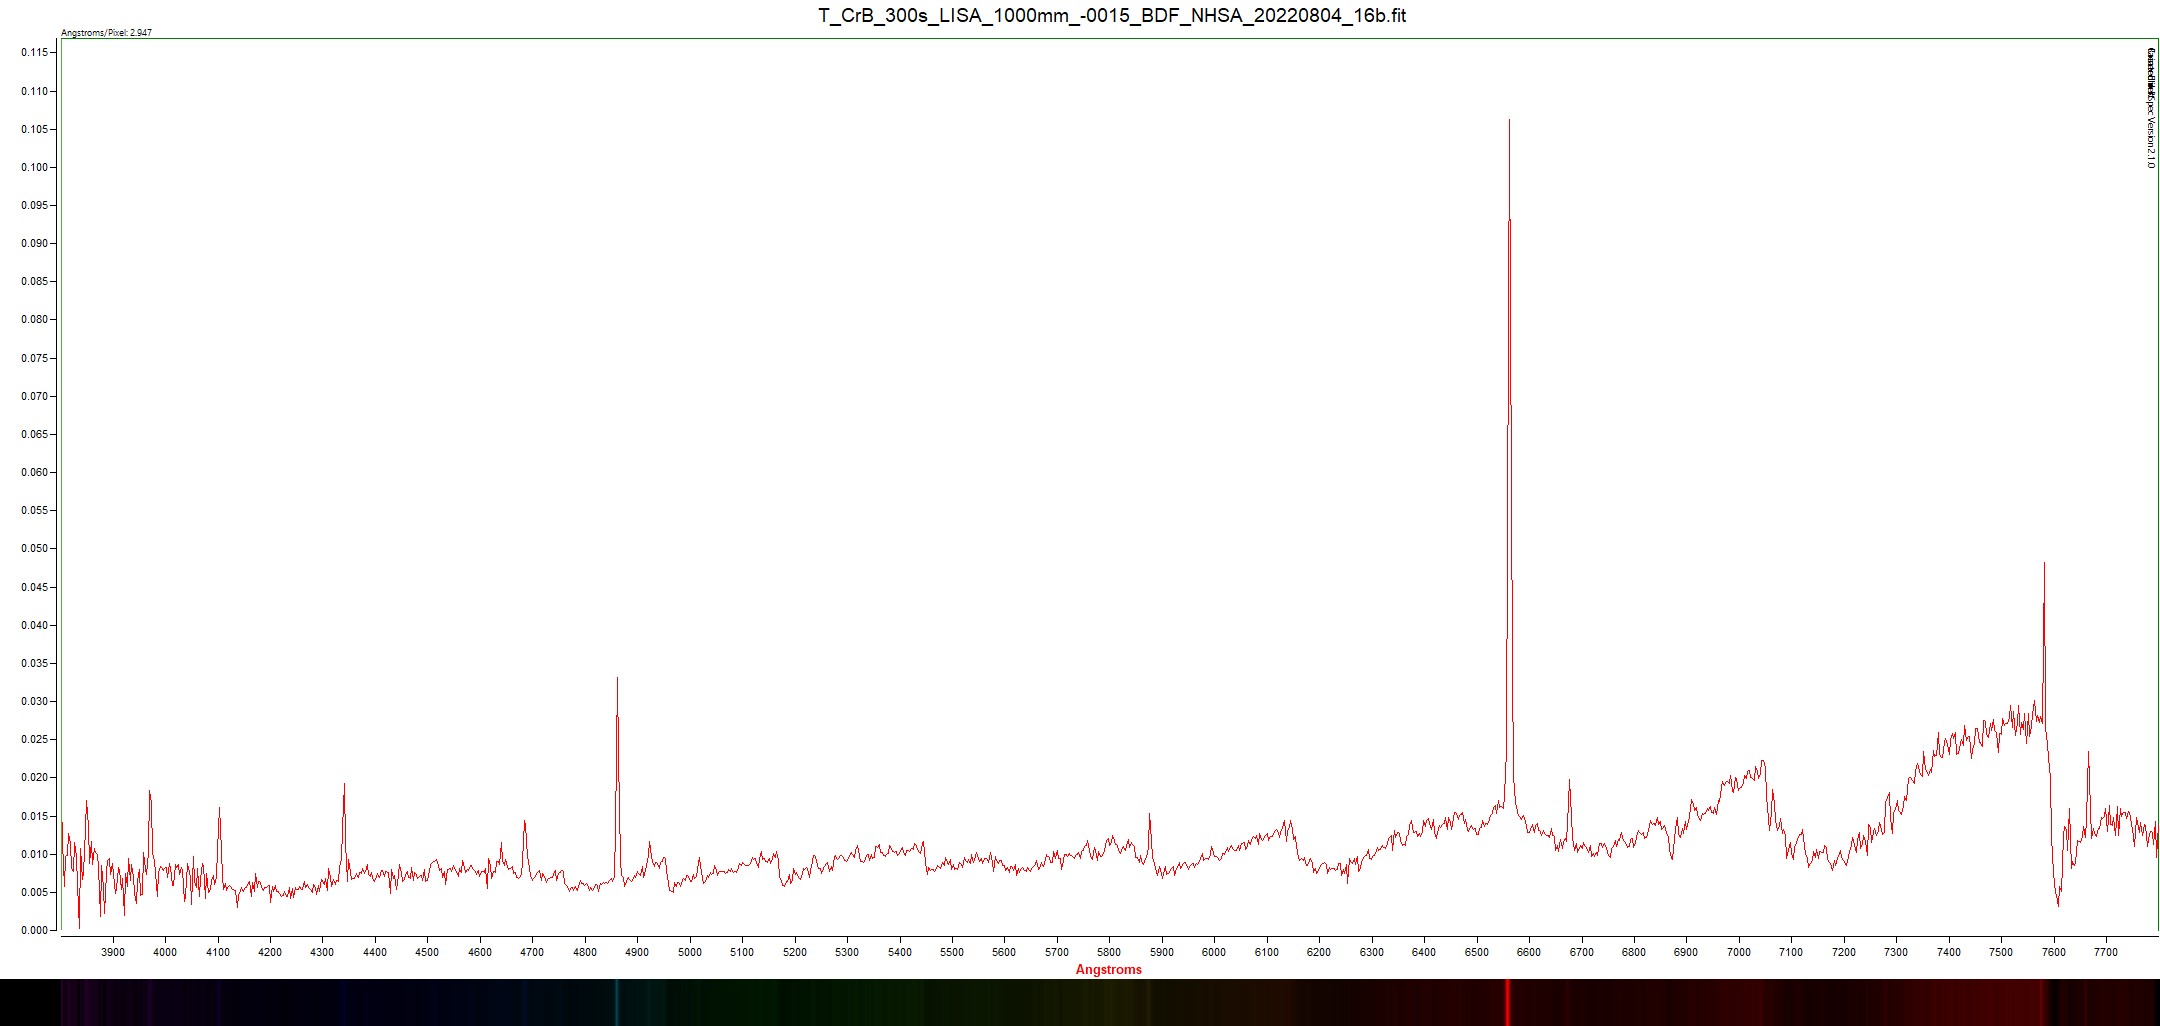Select the cyan line in spectrum strip
Screen dimensions: 2160x1026
click(617, 1002)
